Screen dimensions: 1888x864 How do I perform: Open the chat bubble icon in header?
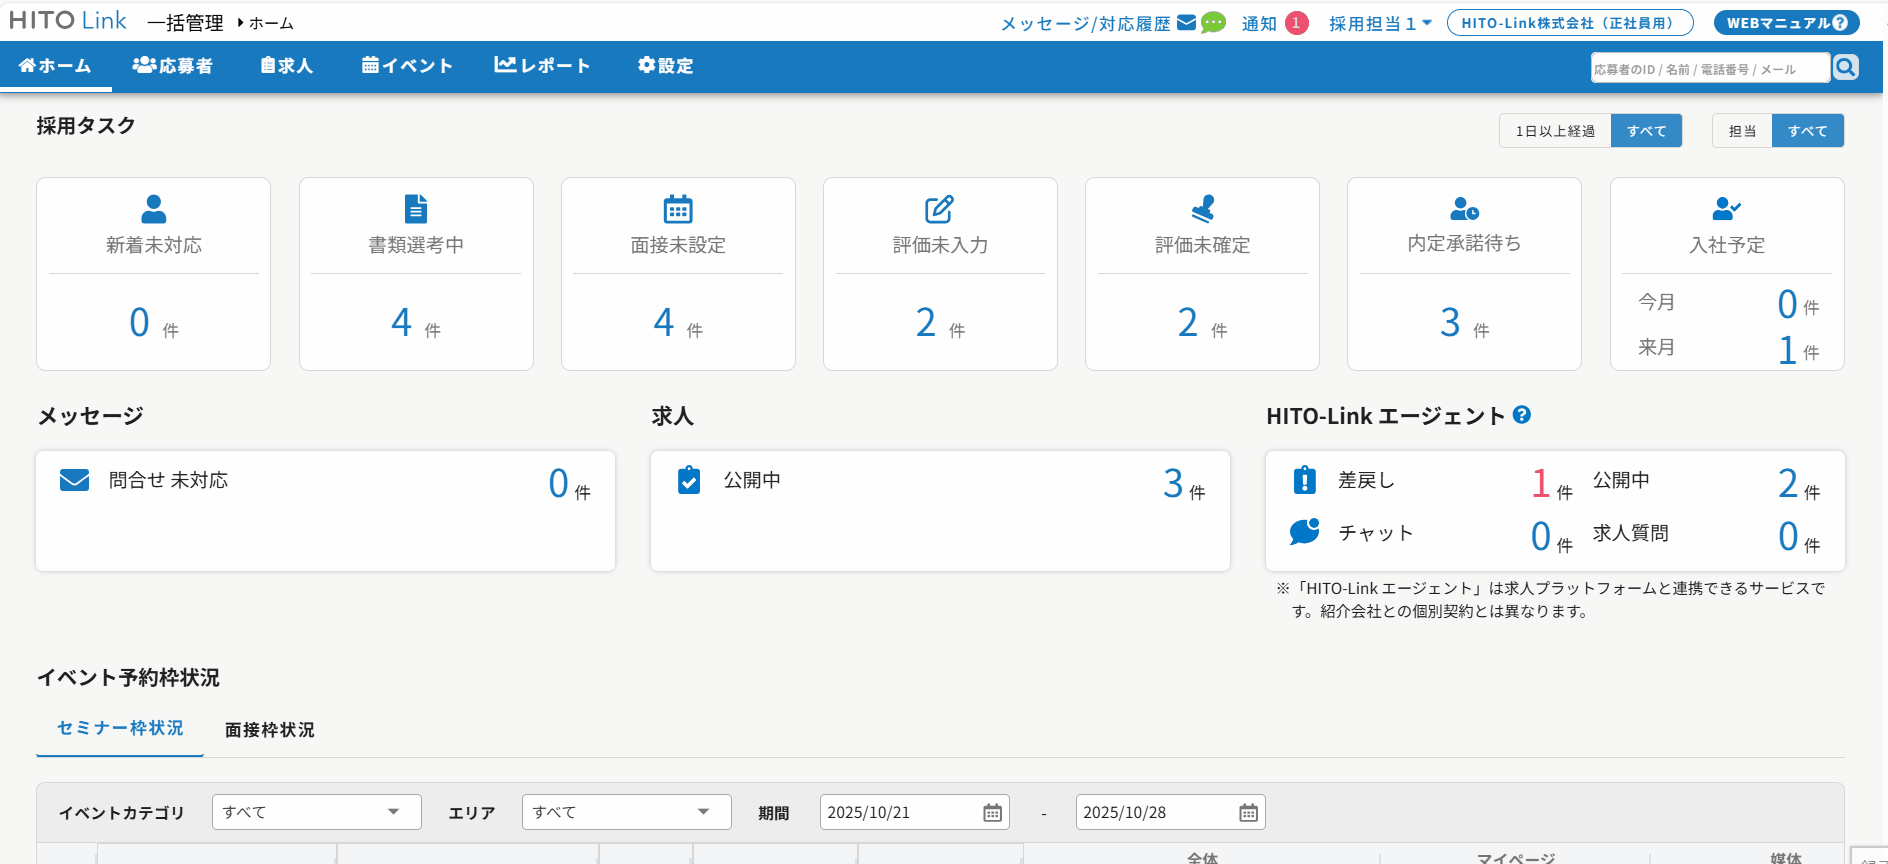1213,23
